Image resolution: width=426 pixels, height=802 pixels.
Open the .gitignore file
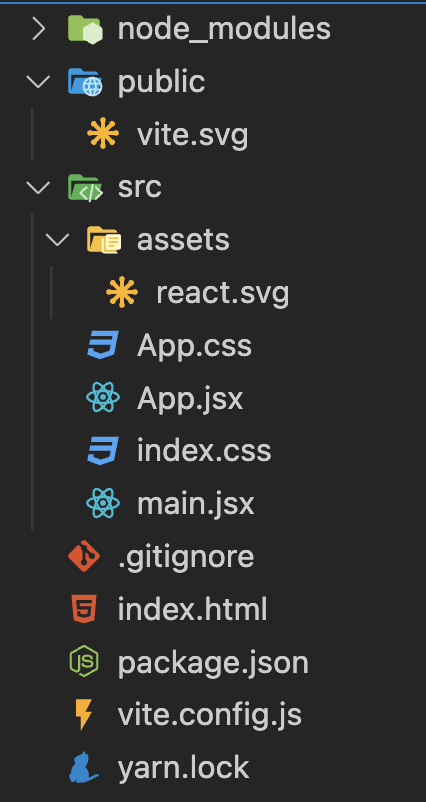click(x=186, y=557)
